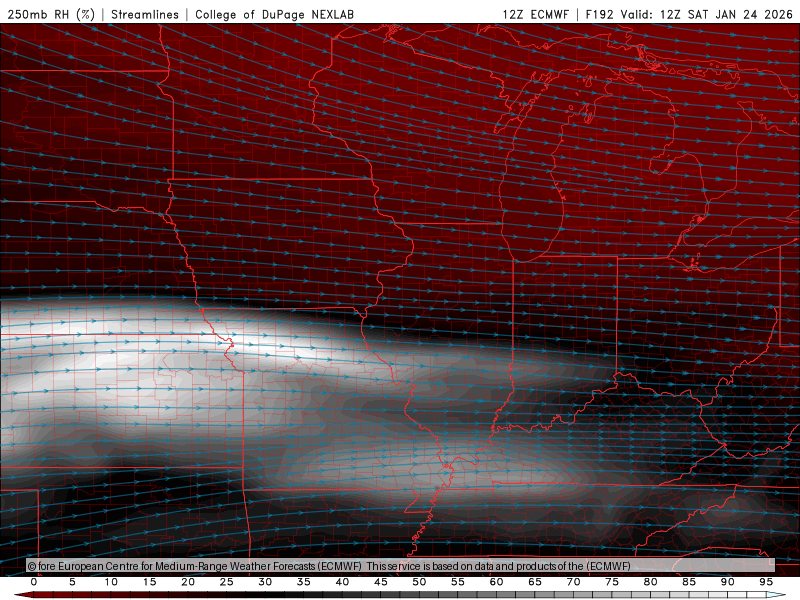Pick the "80" colorbar label
Image resolution: width=800 pixels, height=600 pixels.
(x=650, y=582)
